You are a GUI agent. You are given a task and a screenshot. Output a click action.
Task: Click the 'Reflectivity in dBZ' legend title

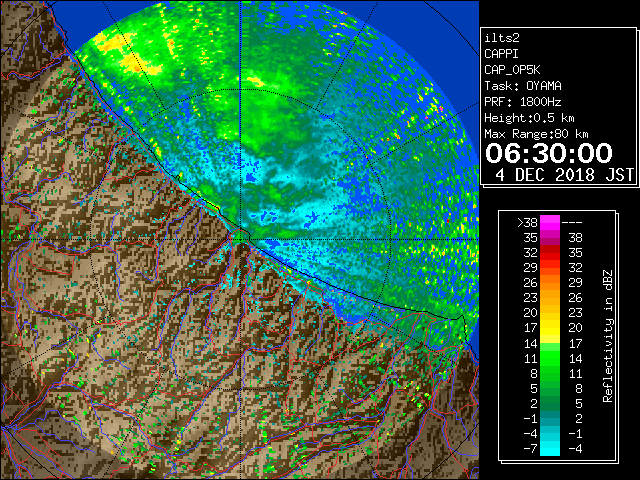pos(608,336)
